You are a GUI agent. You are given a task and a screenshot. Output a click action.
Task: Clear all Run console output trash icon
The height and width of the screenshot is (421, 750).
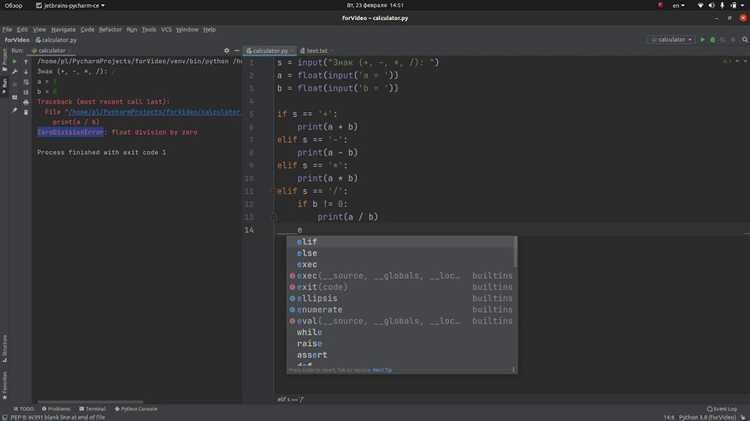click(x=26, y=112)
